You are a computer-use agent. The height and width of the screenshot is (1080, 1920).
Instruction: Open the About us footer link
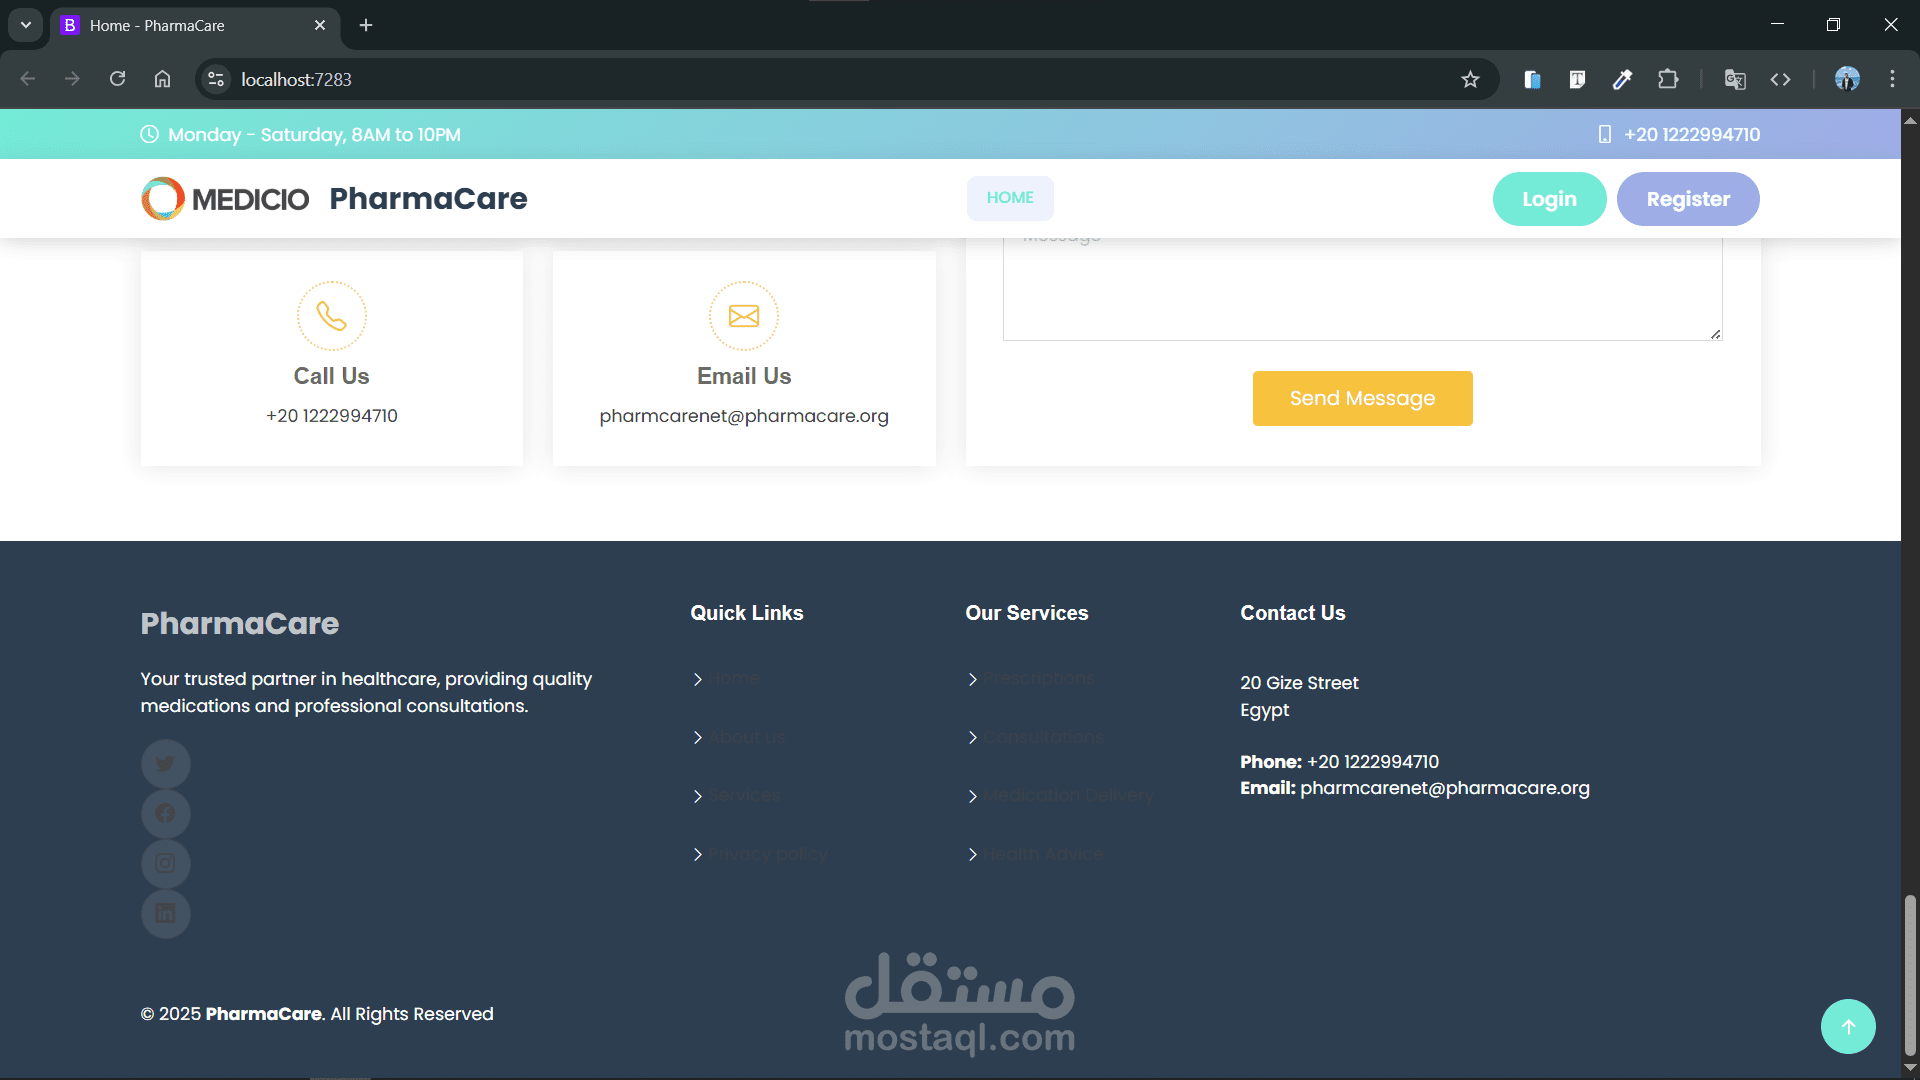click(747, 738)
